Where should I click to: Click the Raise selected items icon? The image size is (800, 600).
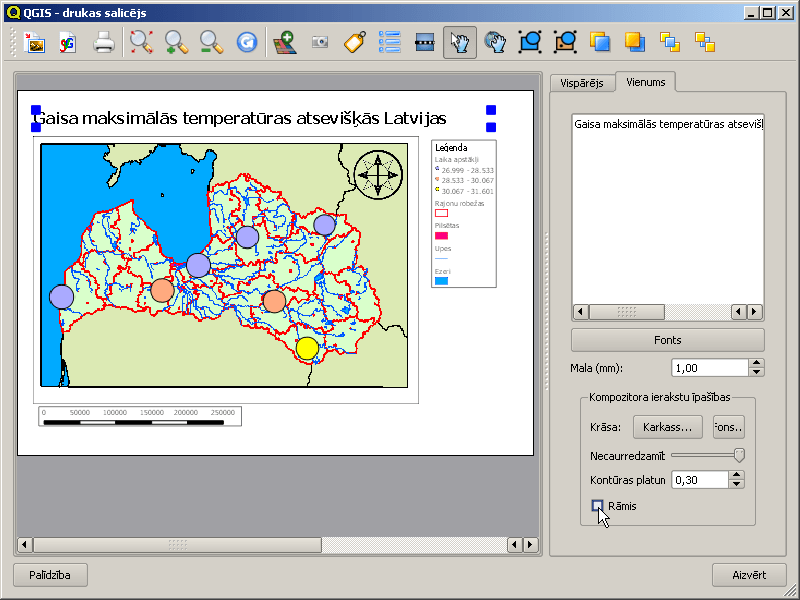pyautogui.click(x=600, y=42)
